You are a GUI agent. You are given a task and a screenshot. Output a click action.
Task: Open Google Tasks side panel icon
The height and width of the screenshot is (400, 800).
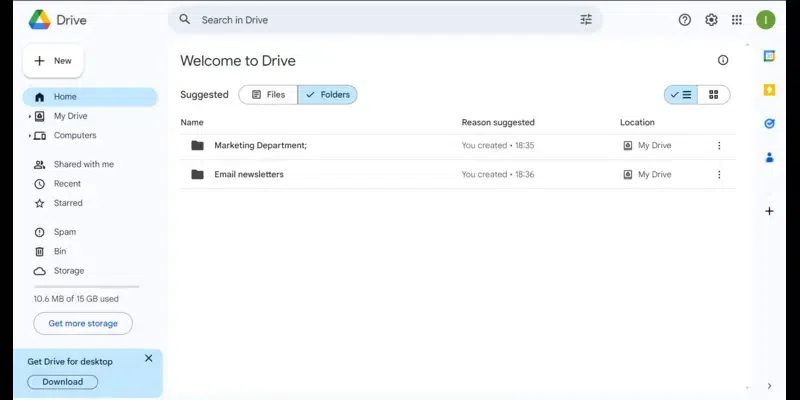pyautogui.click(x=769, y=123)
